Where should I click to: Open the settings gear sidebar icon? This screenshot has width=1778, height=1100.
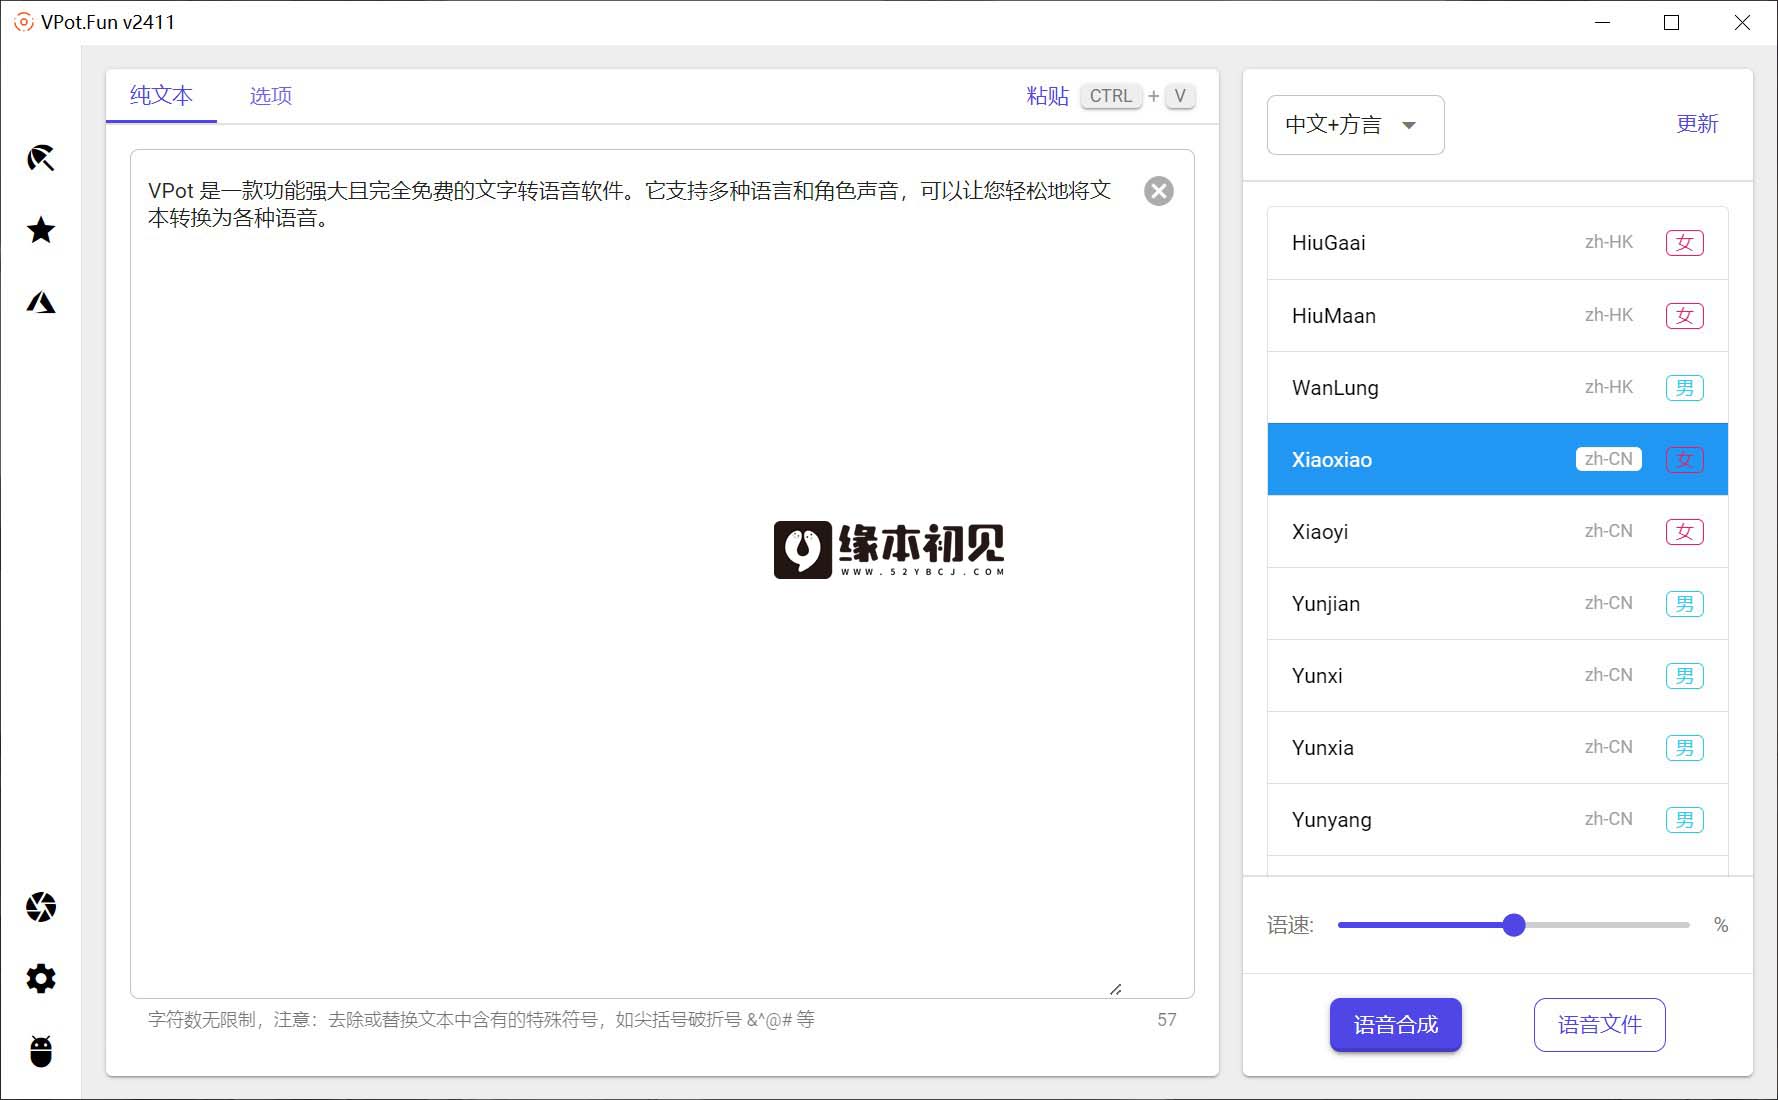click(41, 979)
